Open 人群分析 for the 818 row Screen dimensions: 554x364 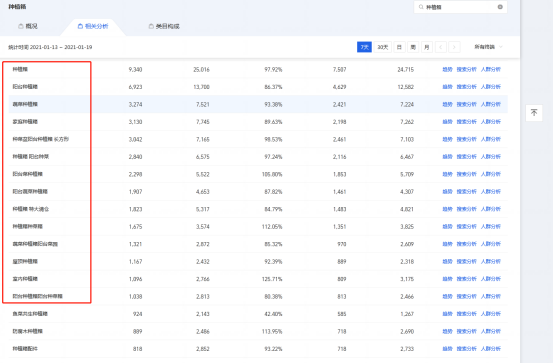point(491,349)
